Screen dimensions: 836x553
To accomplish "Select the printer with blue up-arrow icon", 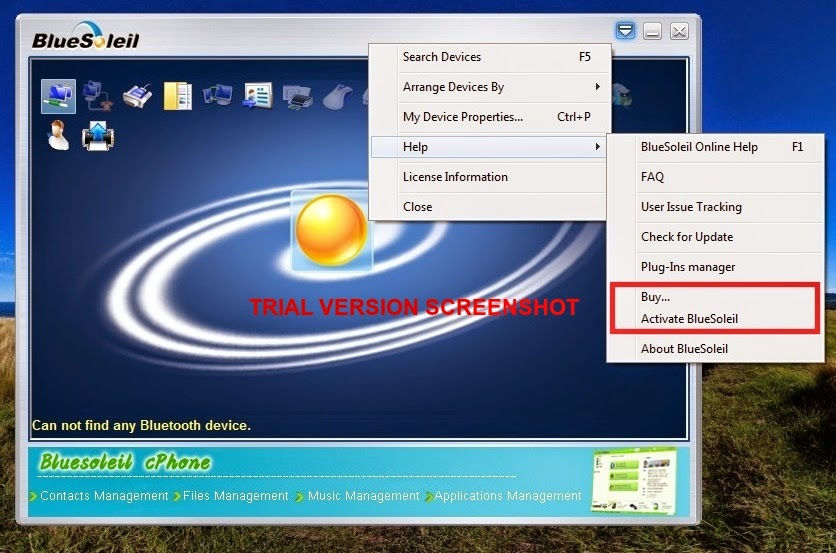I will tap(98, 136).
